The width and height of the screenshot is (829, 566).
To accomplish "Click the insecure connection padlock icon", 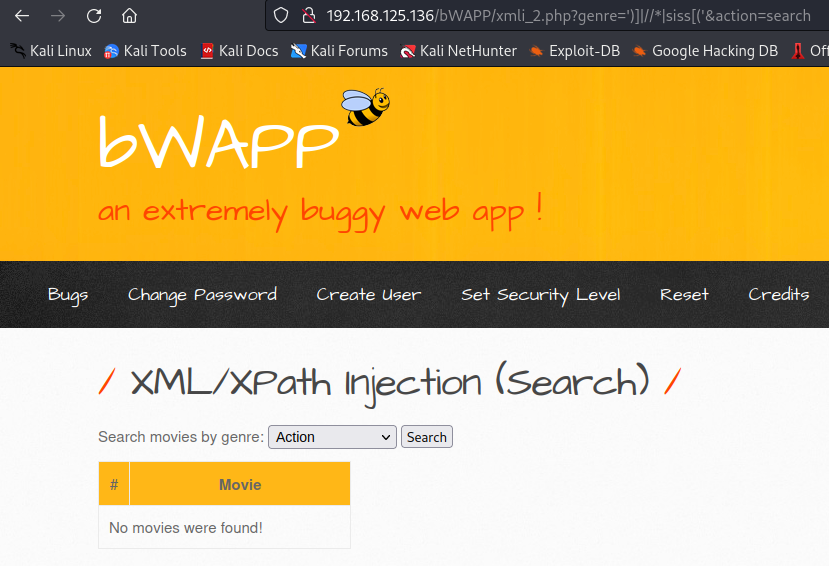I will (309, 16).
